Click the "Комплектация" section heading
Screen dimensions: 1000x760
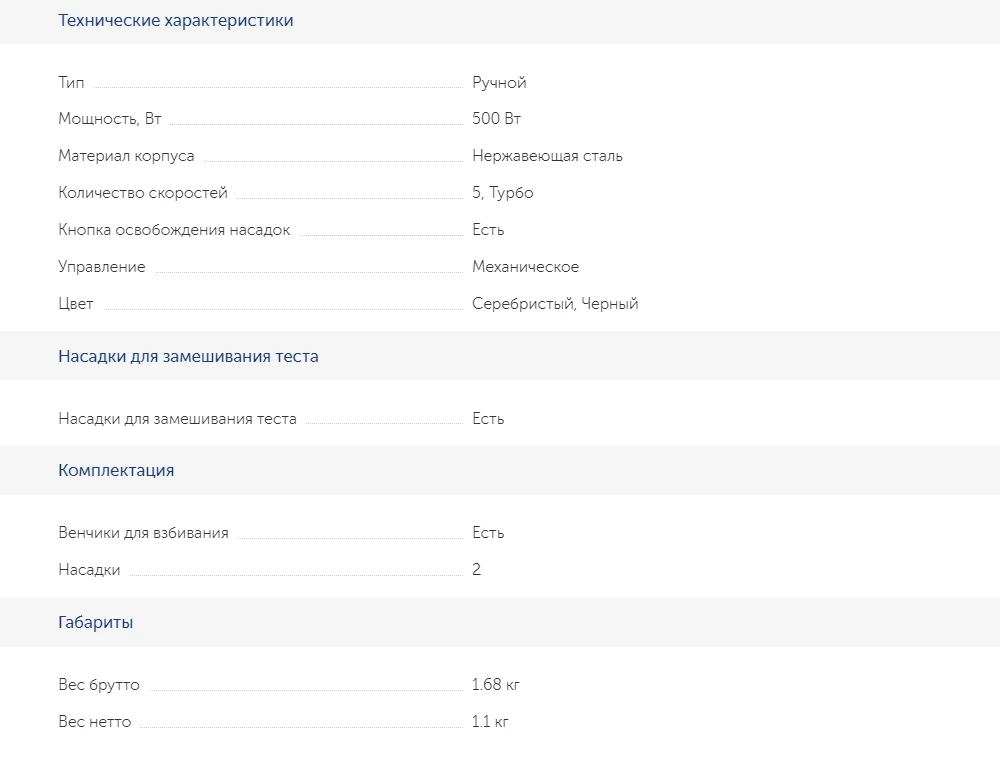point(116,471)
